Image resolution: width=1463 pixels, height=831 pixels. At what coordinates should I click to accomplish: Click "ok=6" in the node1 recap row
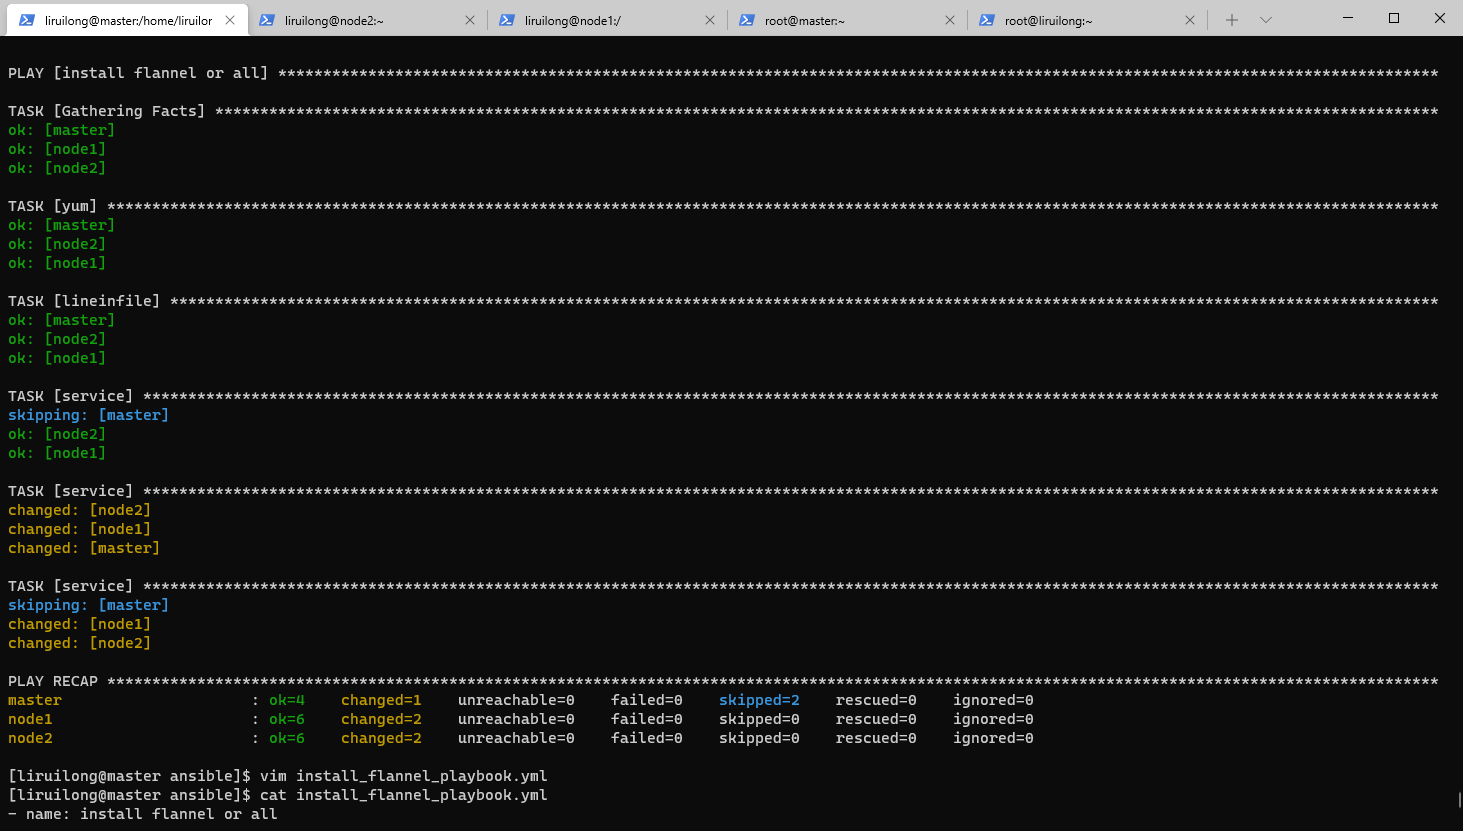[287, 719]
